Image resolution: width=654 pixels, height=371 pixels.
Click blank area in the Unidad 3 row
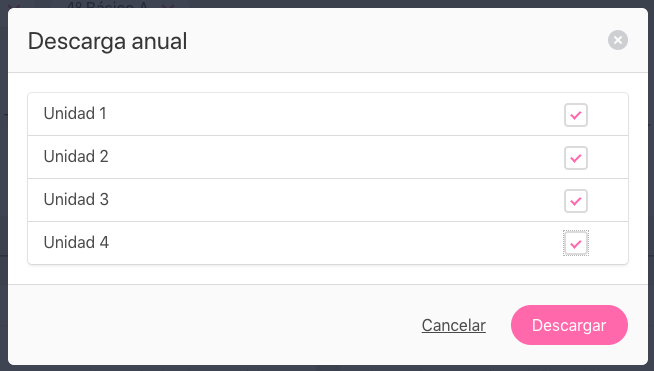click(334, 200)
